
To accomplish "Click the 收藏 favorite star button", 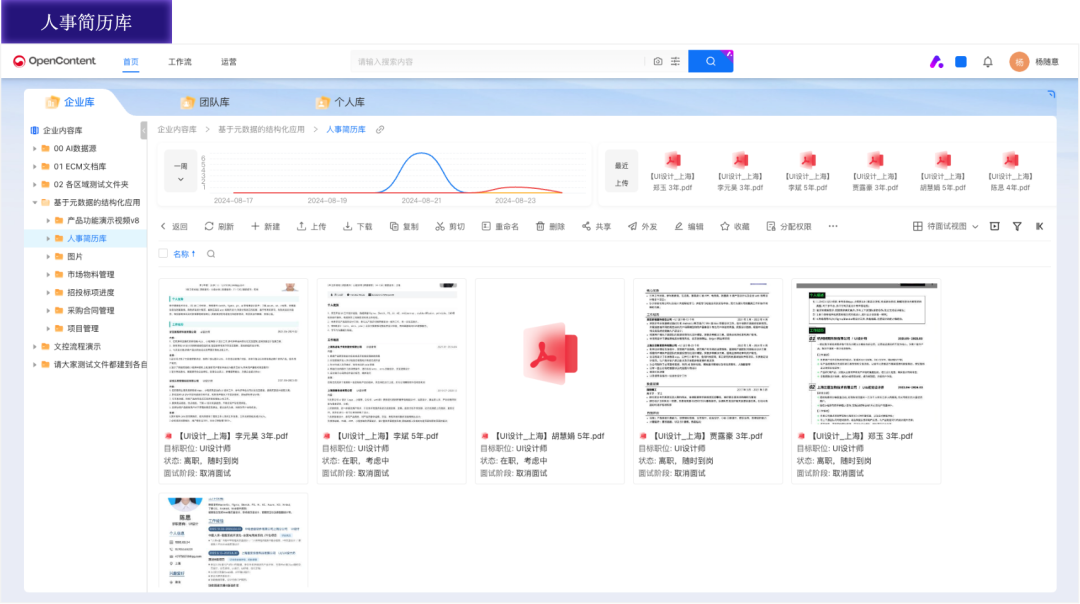I will click(x=734, y=226).
